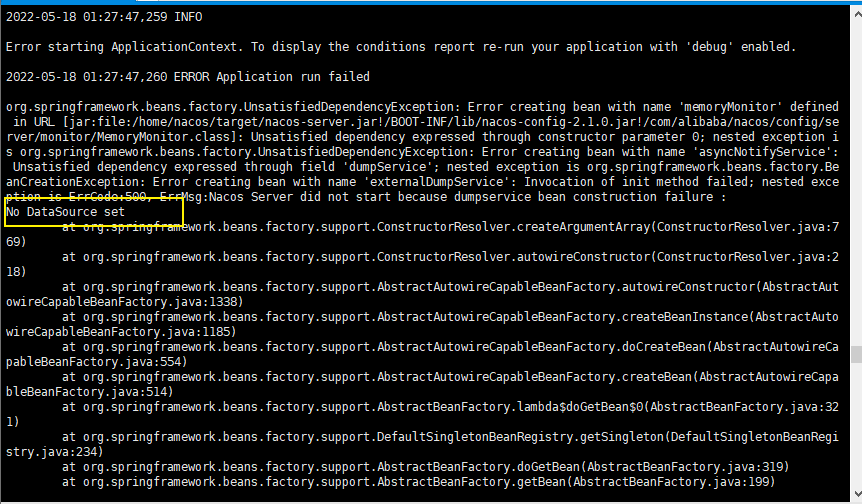Click the scrollbar up arrow
This screenshot has height=504, width=862.
[857, 15]
